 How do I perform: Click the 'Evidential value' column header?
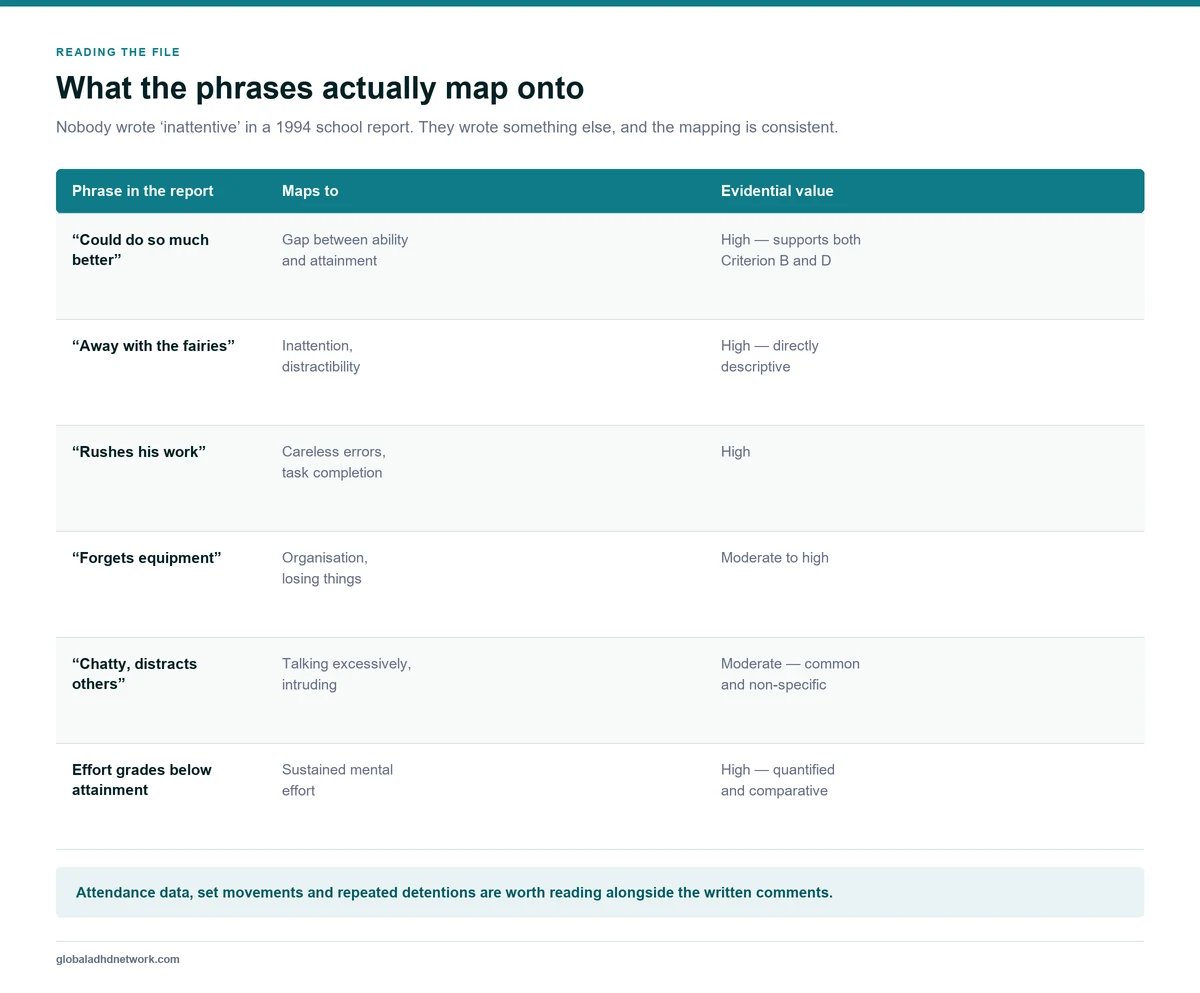pos(777,191)
